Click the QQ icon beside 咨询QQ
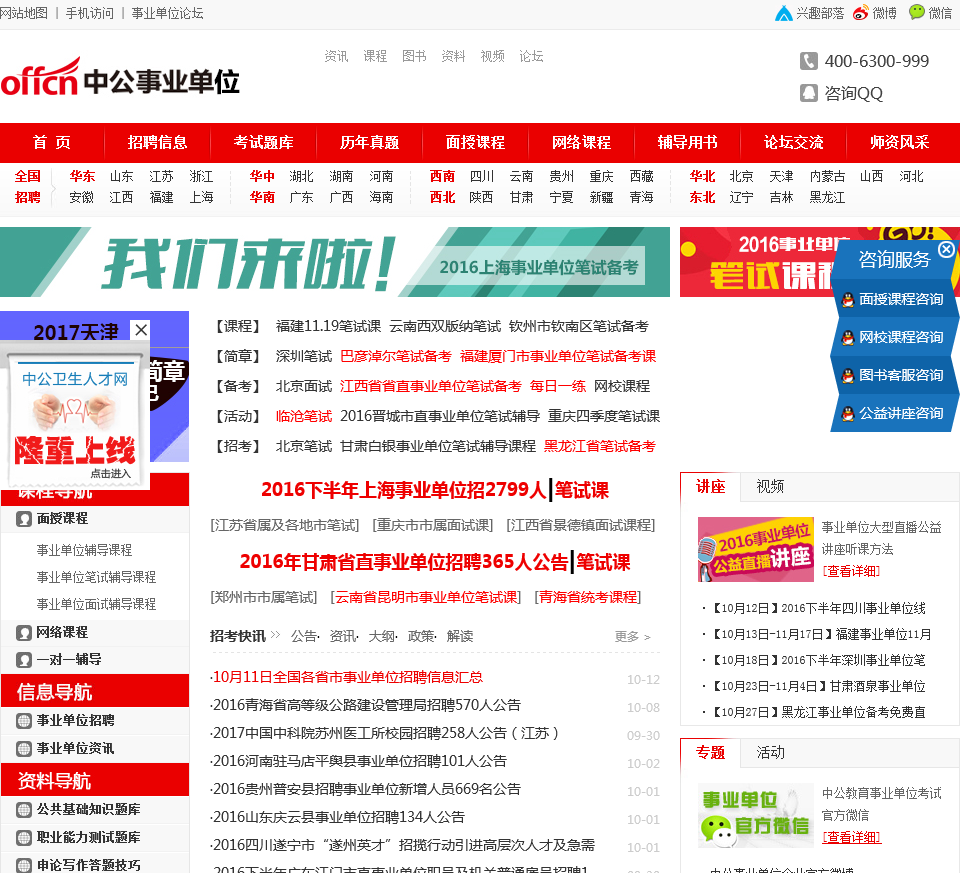The width and height of the screenshot is (960, 873). click(809, 93)
